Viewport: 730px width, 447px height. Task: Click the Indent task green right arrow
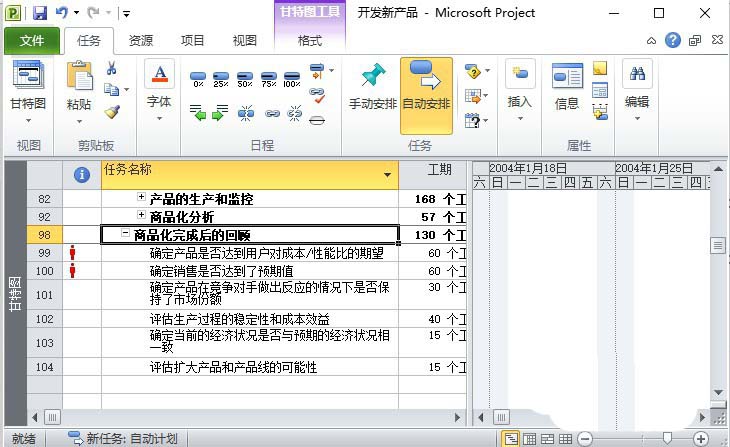pos(220,112)
